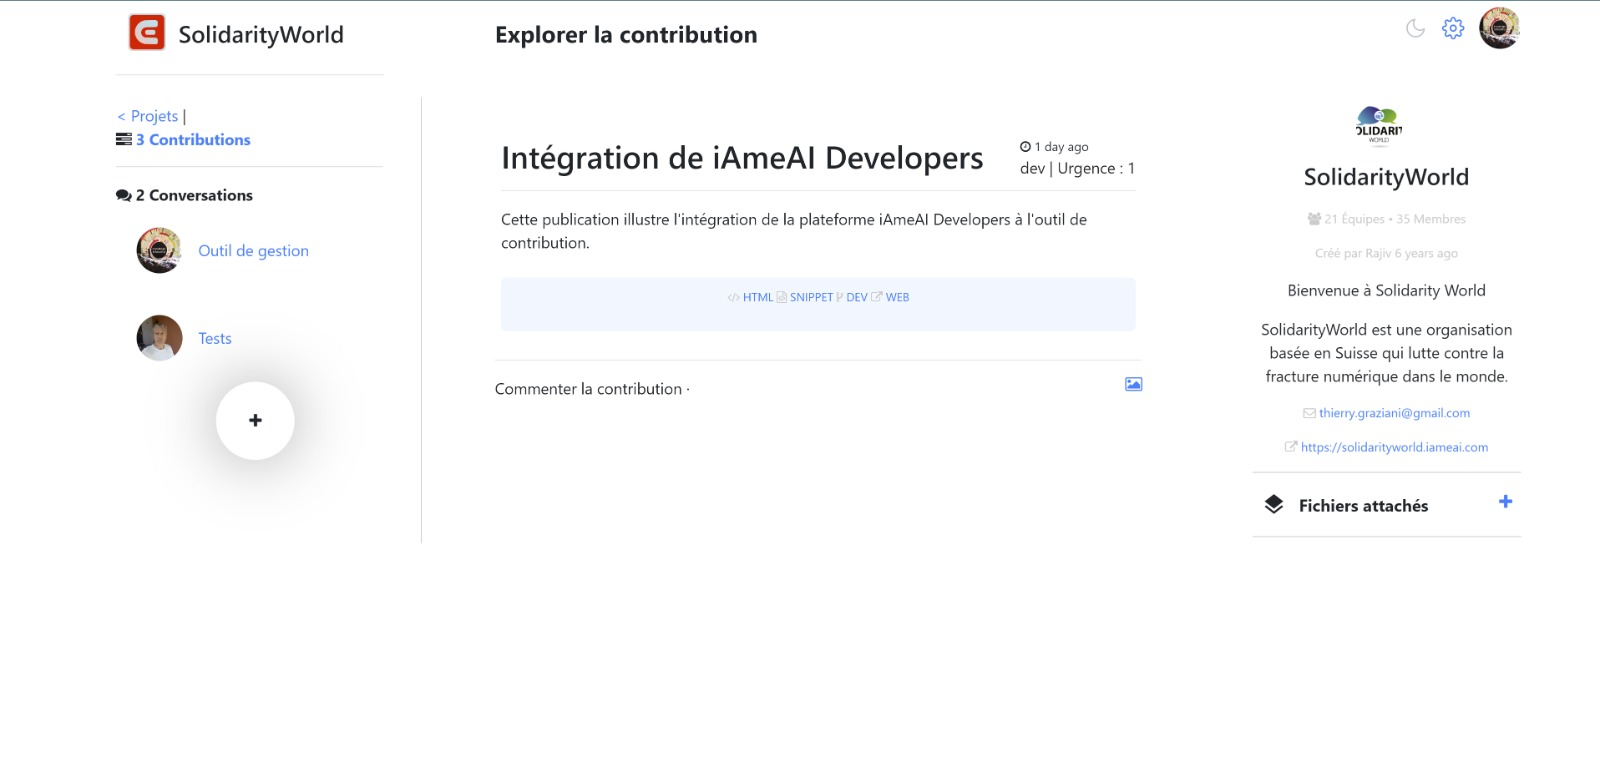
Task: Open the SNIPPET link
Action: point(811,297)
